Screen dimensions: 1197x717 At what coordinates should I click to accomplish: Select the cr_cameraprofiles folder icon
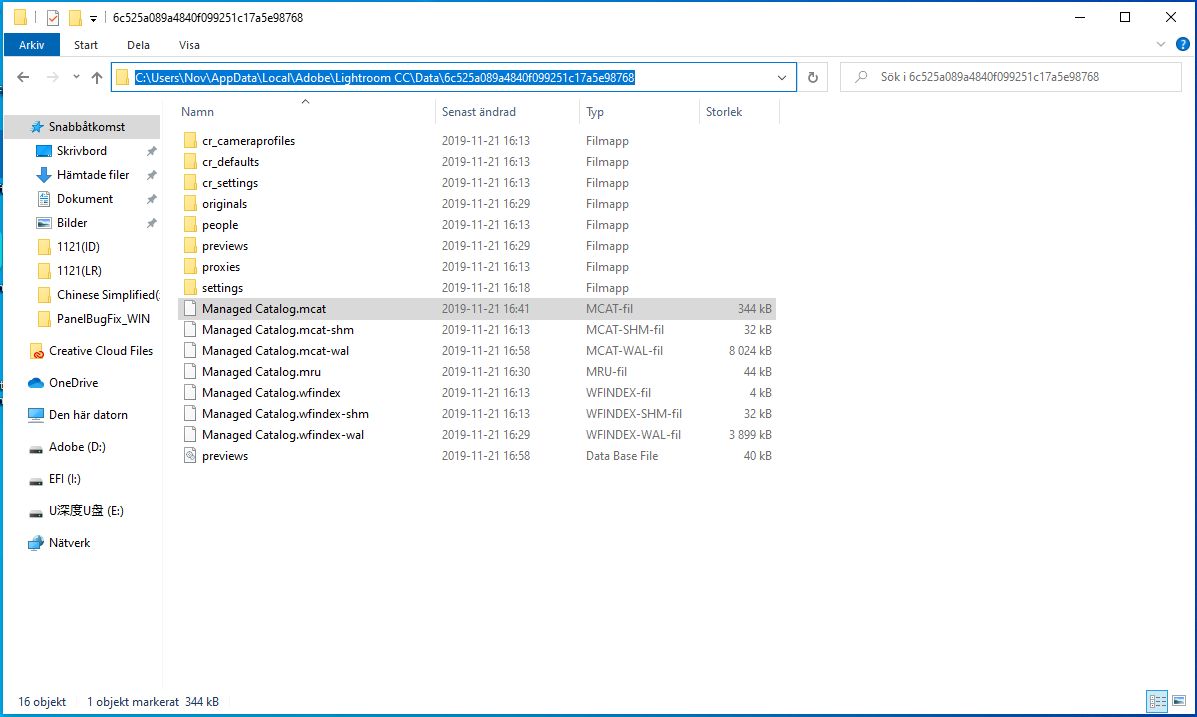190,140
